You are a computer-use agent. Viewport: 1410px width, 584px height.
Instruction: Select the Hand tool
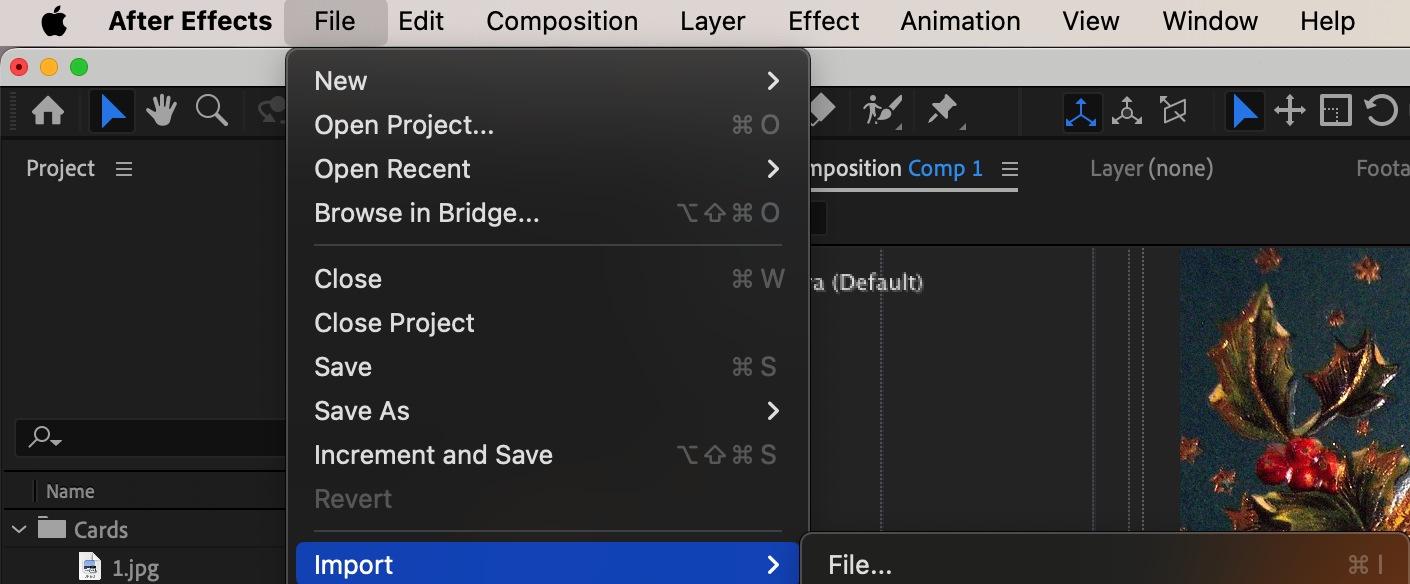pos(162,111)
